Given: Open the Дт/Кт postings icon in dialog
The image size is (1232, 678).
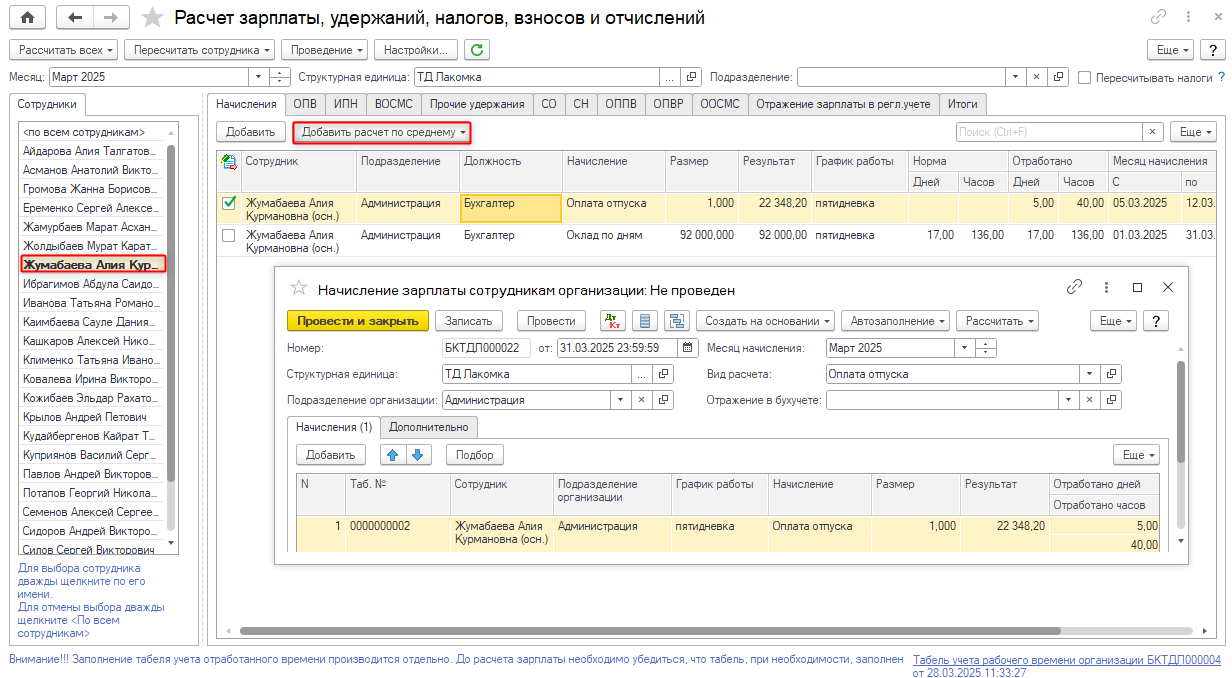Looking at the screenshot, I should [613, 321].
